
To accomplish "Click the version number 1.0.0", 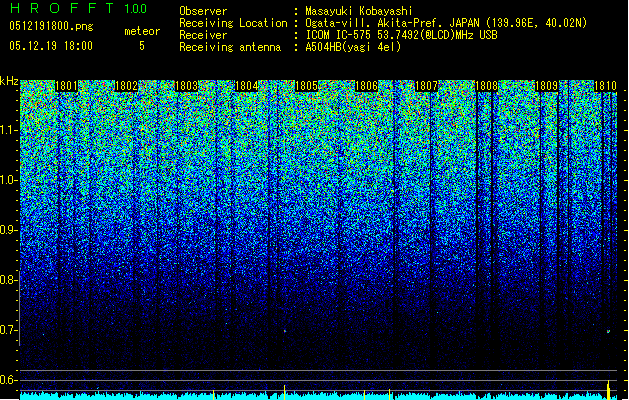I will 136,8.
